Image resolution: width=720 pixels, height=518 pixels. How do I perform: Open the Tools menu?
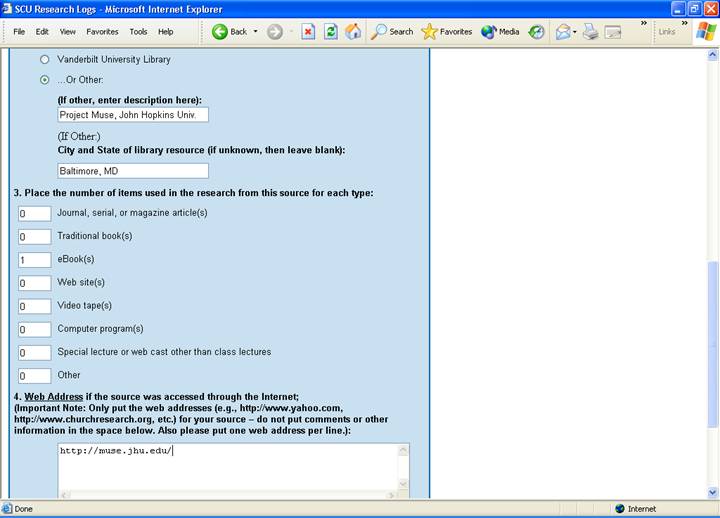click(x=138, y=32)
